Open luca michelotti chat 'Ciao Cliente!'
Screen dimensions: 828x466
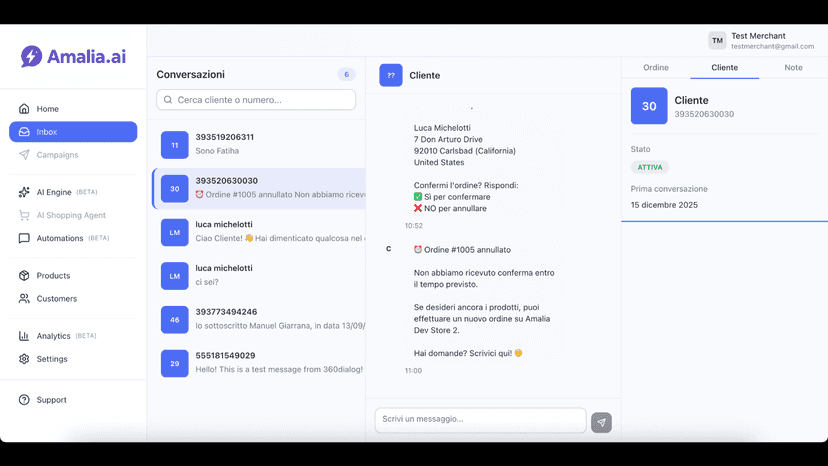(259, 232)
